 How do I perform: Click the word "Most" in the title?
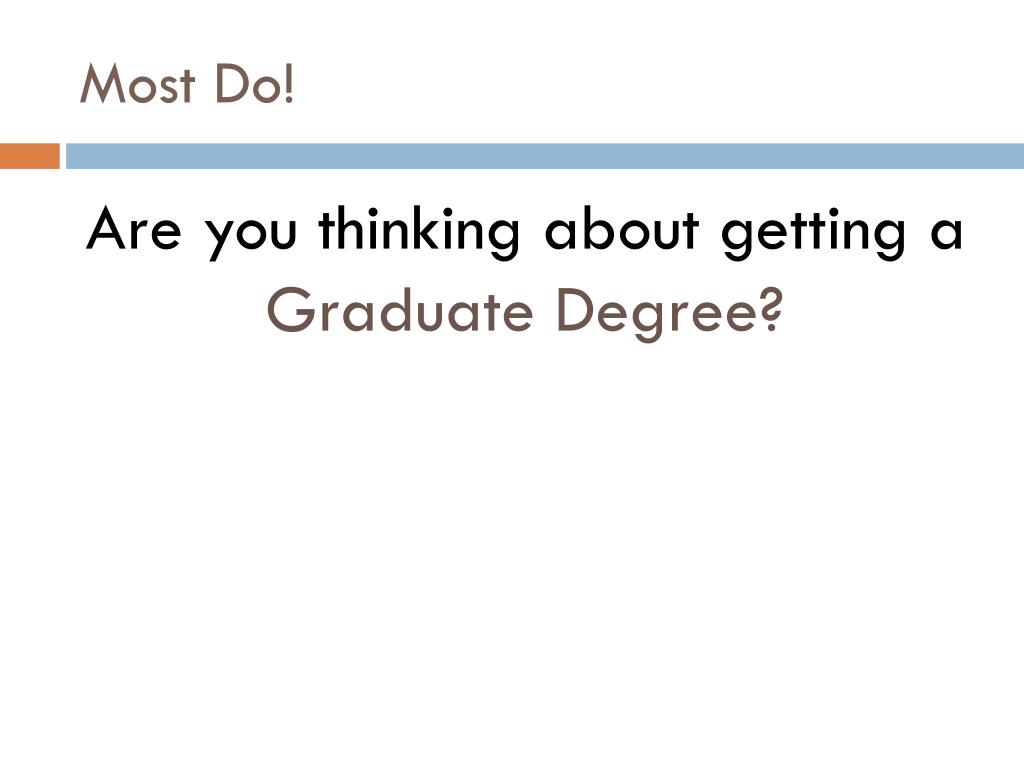click(x=137, y=84)
